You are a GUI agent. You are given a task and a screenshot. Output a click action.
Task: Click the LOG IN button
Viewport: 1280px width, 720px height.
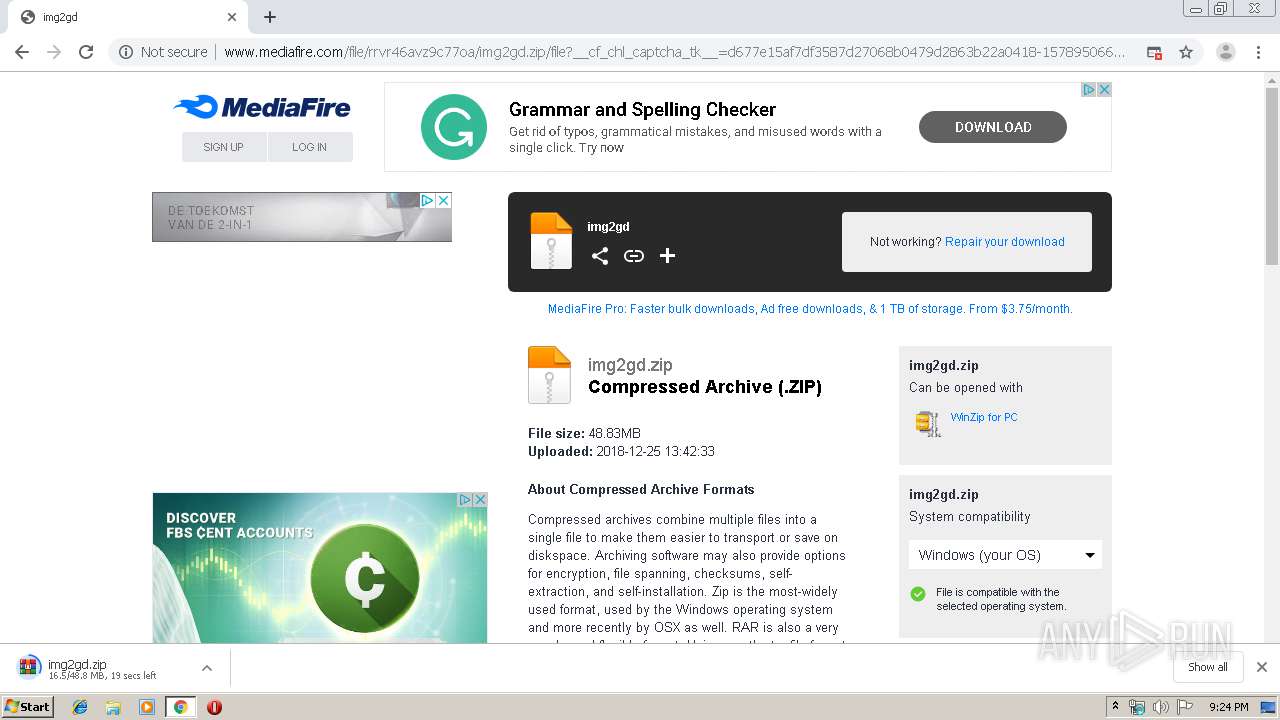[x=310, y=147]
